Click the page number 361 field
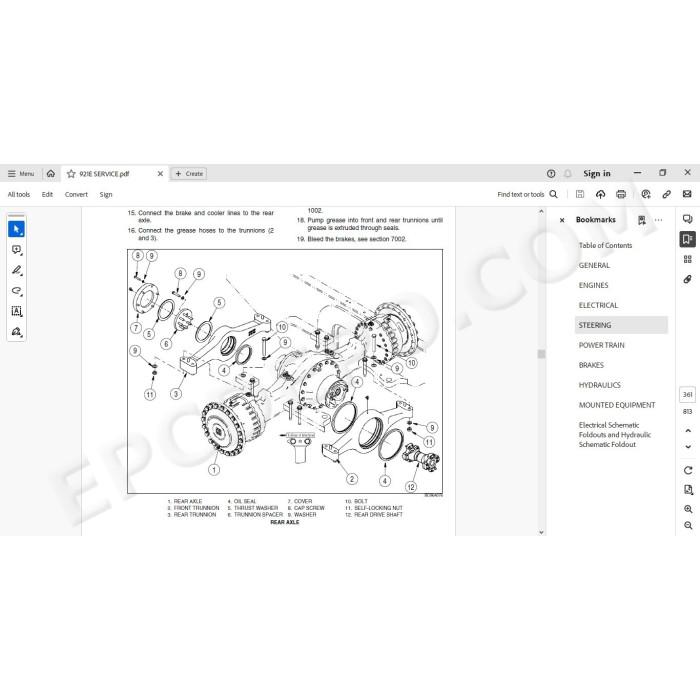The width and height of the screenshot is (700, 700). click(688, 395)
